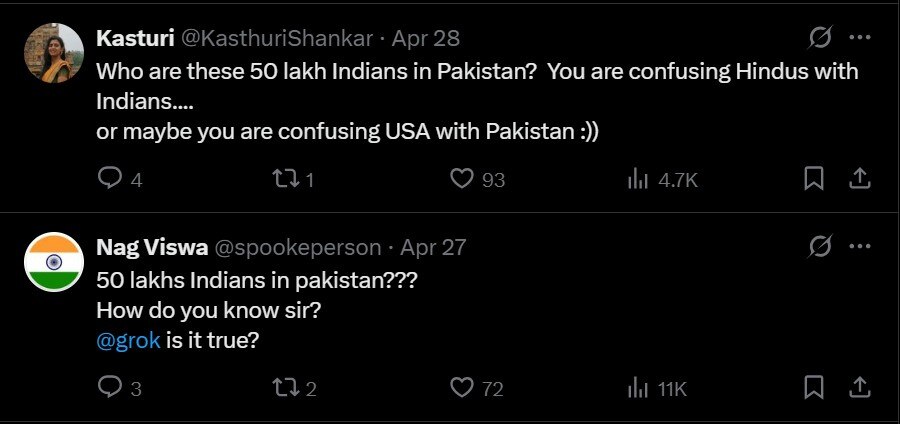Open Grok icon on Nag Viswa's tweet
Image resolution: width=900 pixels, height=424 pixels.
[820, 246]
